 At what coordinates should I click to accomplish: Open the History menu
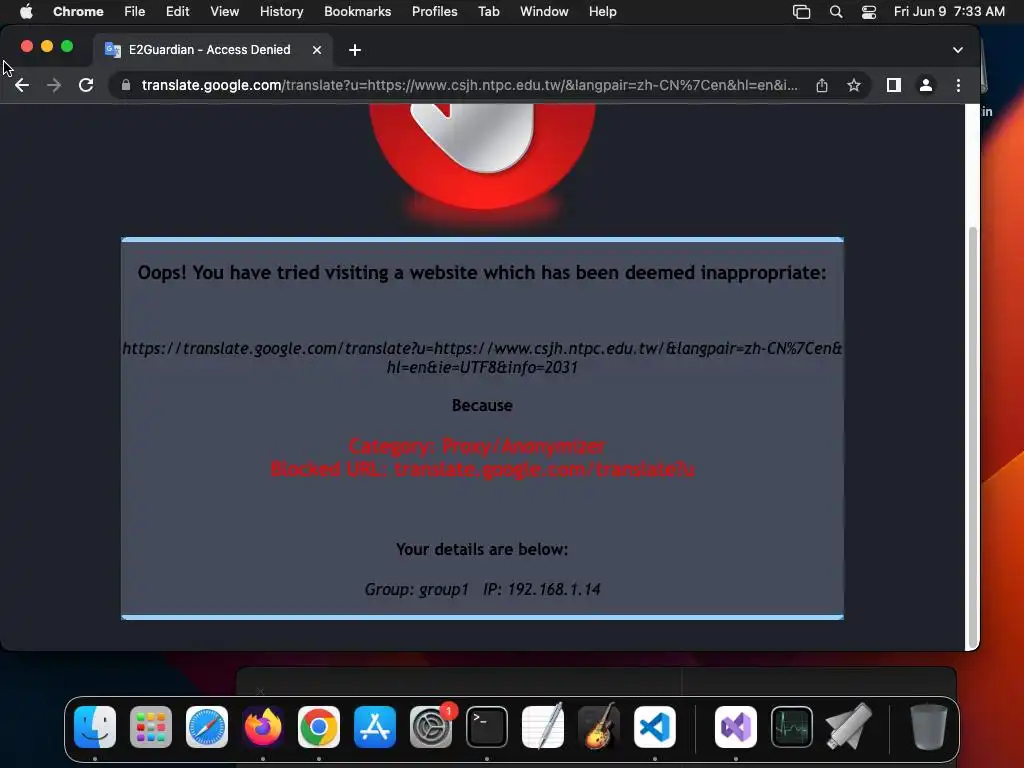281,12
